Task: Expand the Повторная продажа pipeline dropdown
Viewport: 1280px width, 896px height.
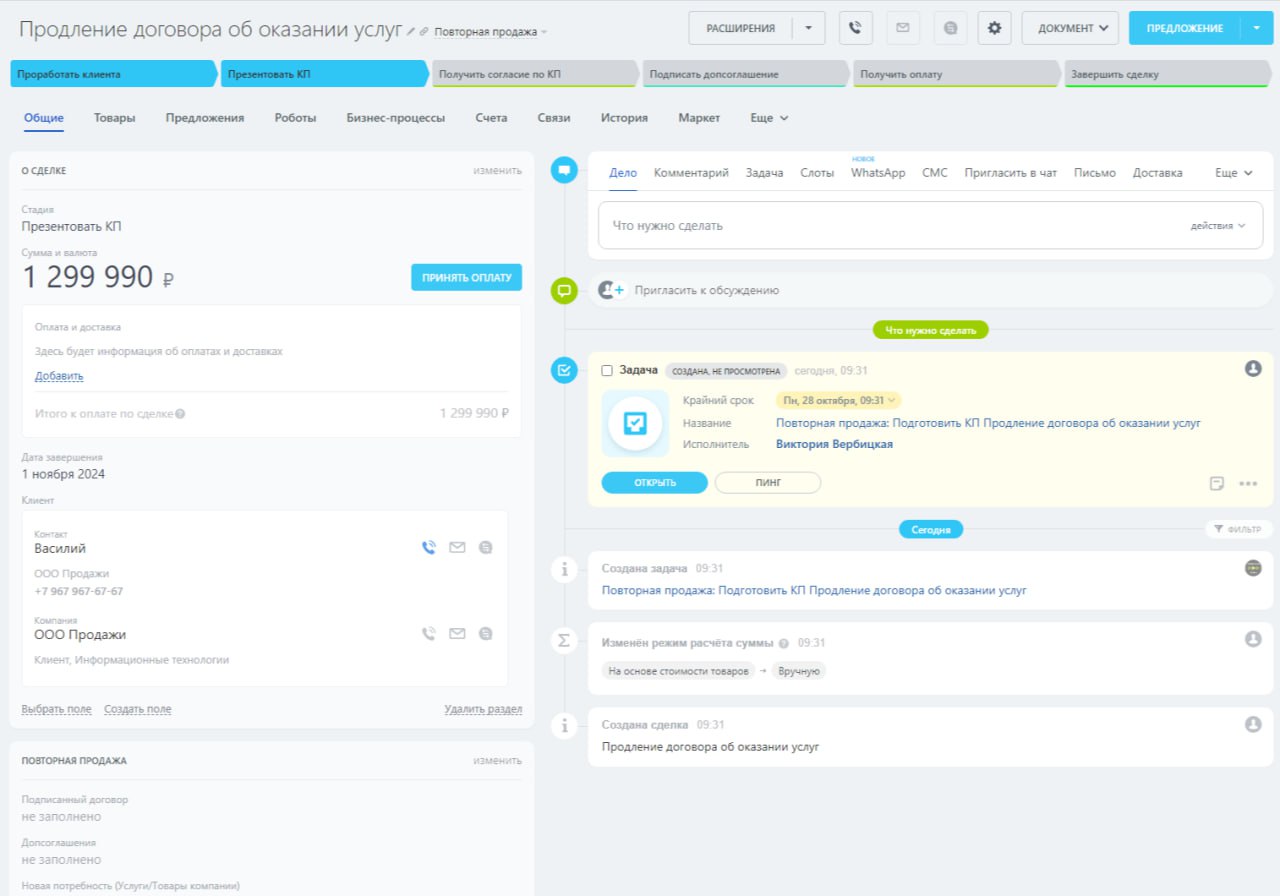Action: point(491,32)
